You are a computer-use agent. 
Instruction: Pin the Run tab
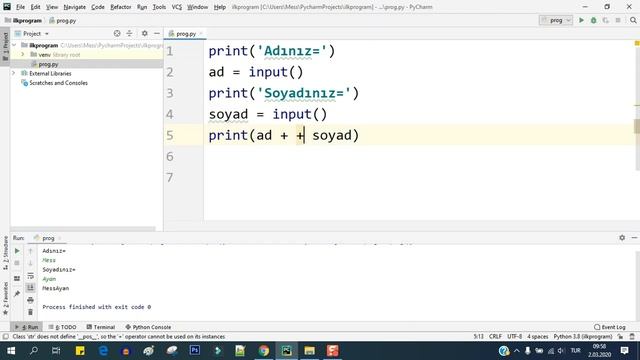(17, 294)
